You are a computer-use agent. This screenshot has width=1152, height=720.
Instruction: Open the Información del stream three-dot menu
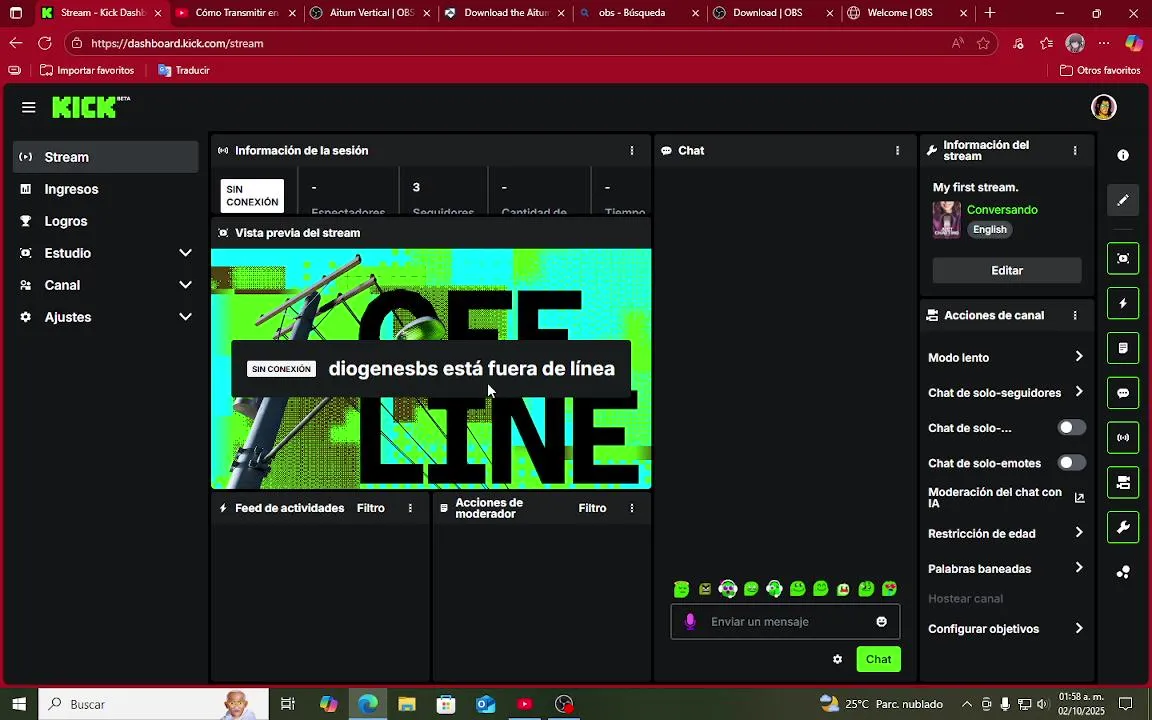pos(1075,151)
